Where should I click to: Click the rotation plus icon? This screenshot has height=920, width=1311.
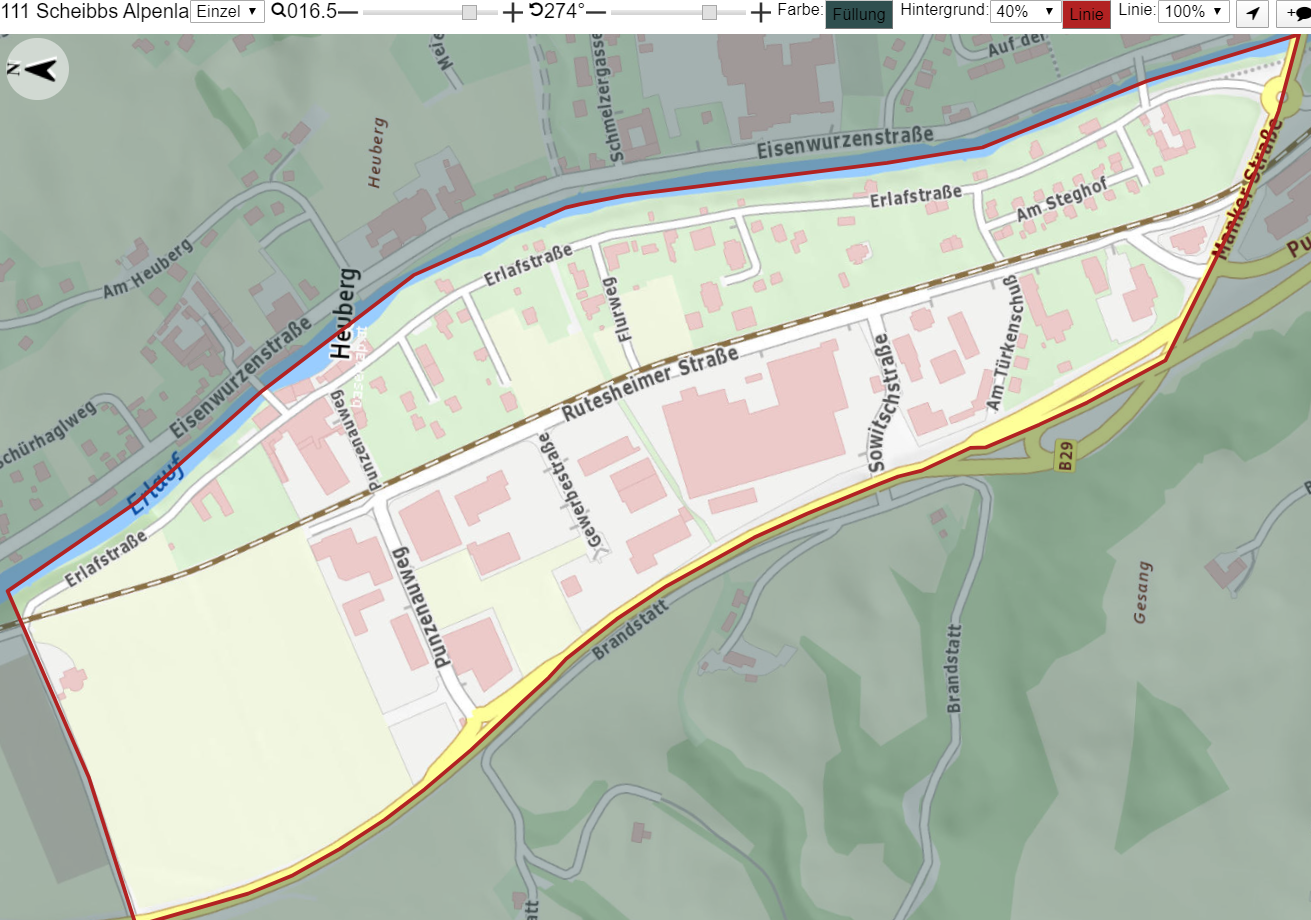(761, 13)
